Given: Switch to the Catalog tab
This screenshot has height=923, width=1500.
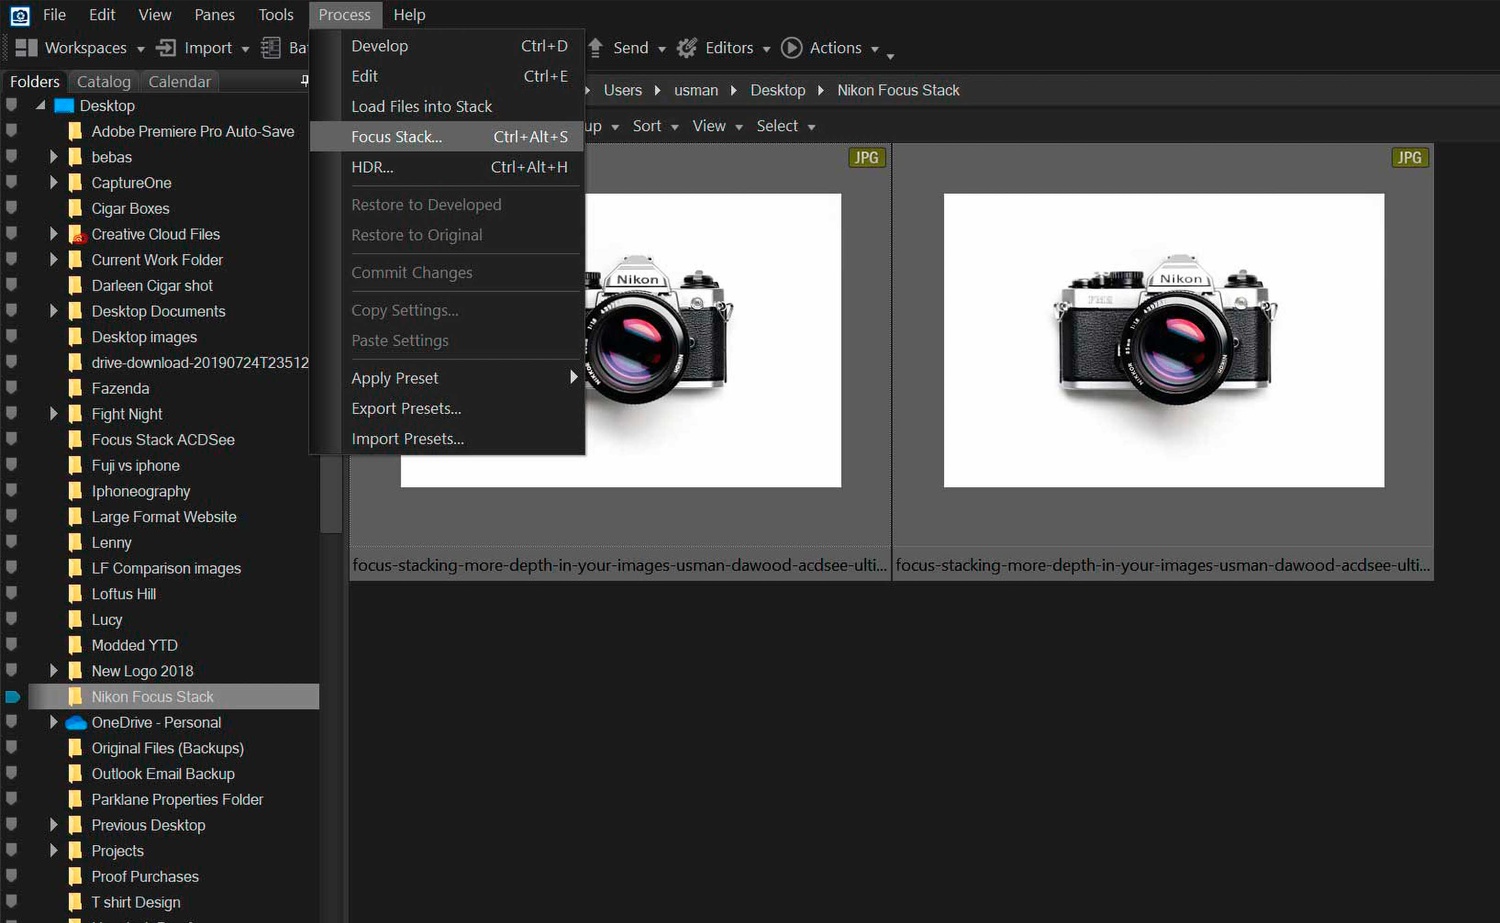Looking at the screenshot, I should point(104,82).
